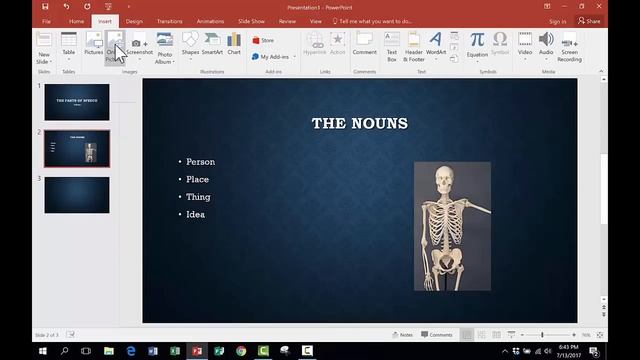The width and height of the screenshot is (640, 360).
Task: Open the View tab
Action: (316, 21)
